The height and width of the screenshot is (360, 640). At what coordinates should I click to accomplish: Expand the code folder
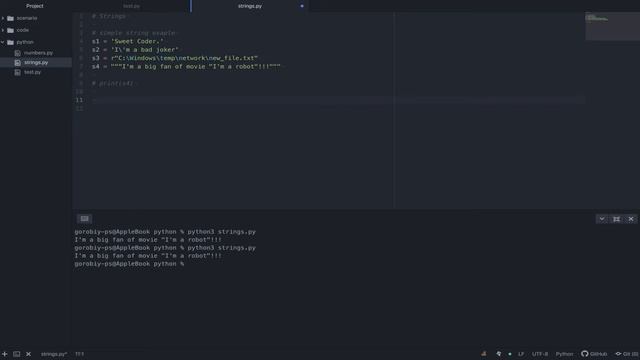(3, 30)
